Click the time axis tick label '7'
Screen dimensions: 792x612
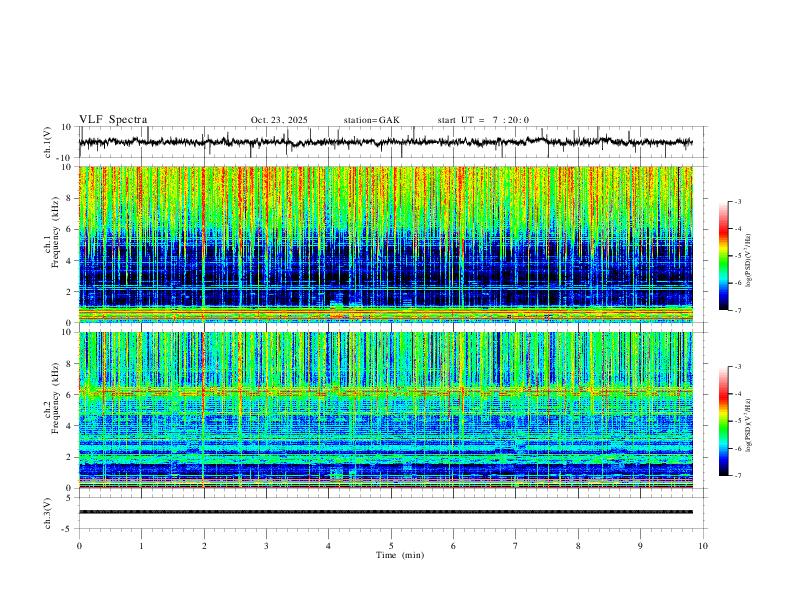click(516, 546)
